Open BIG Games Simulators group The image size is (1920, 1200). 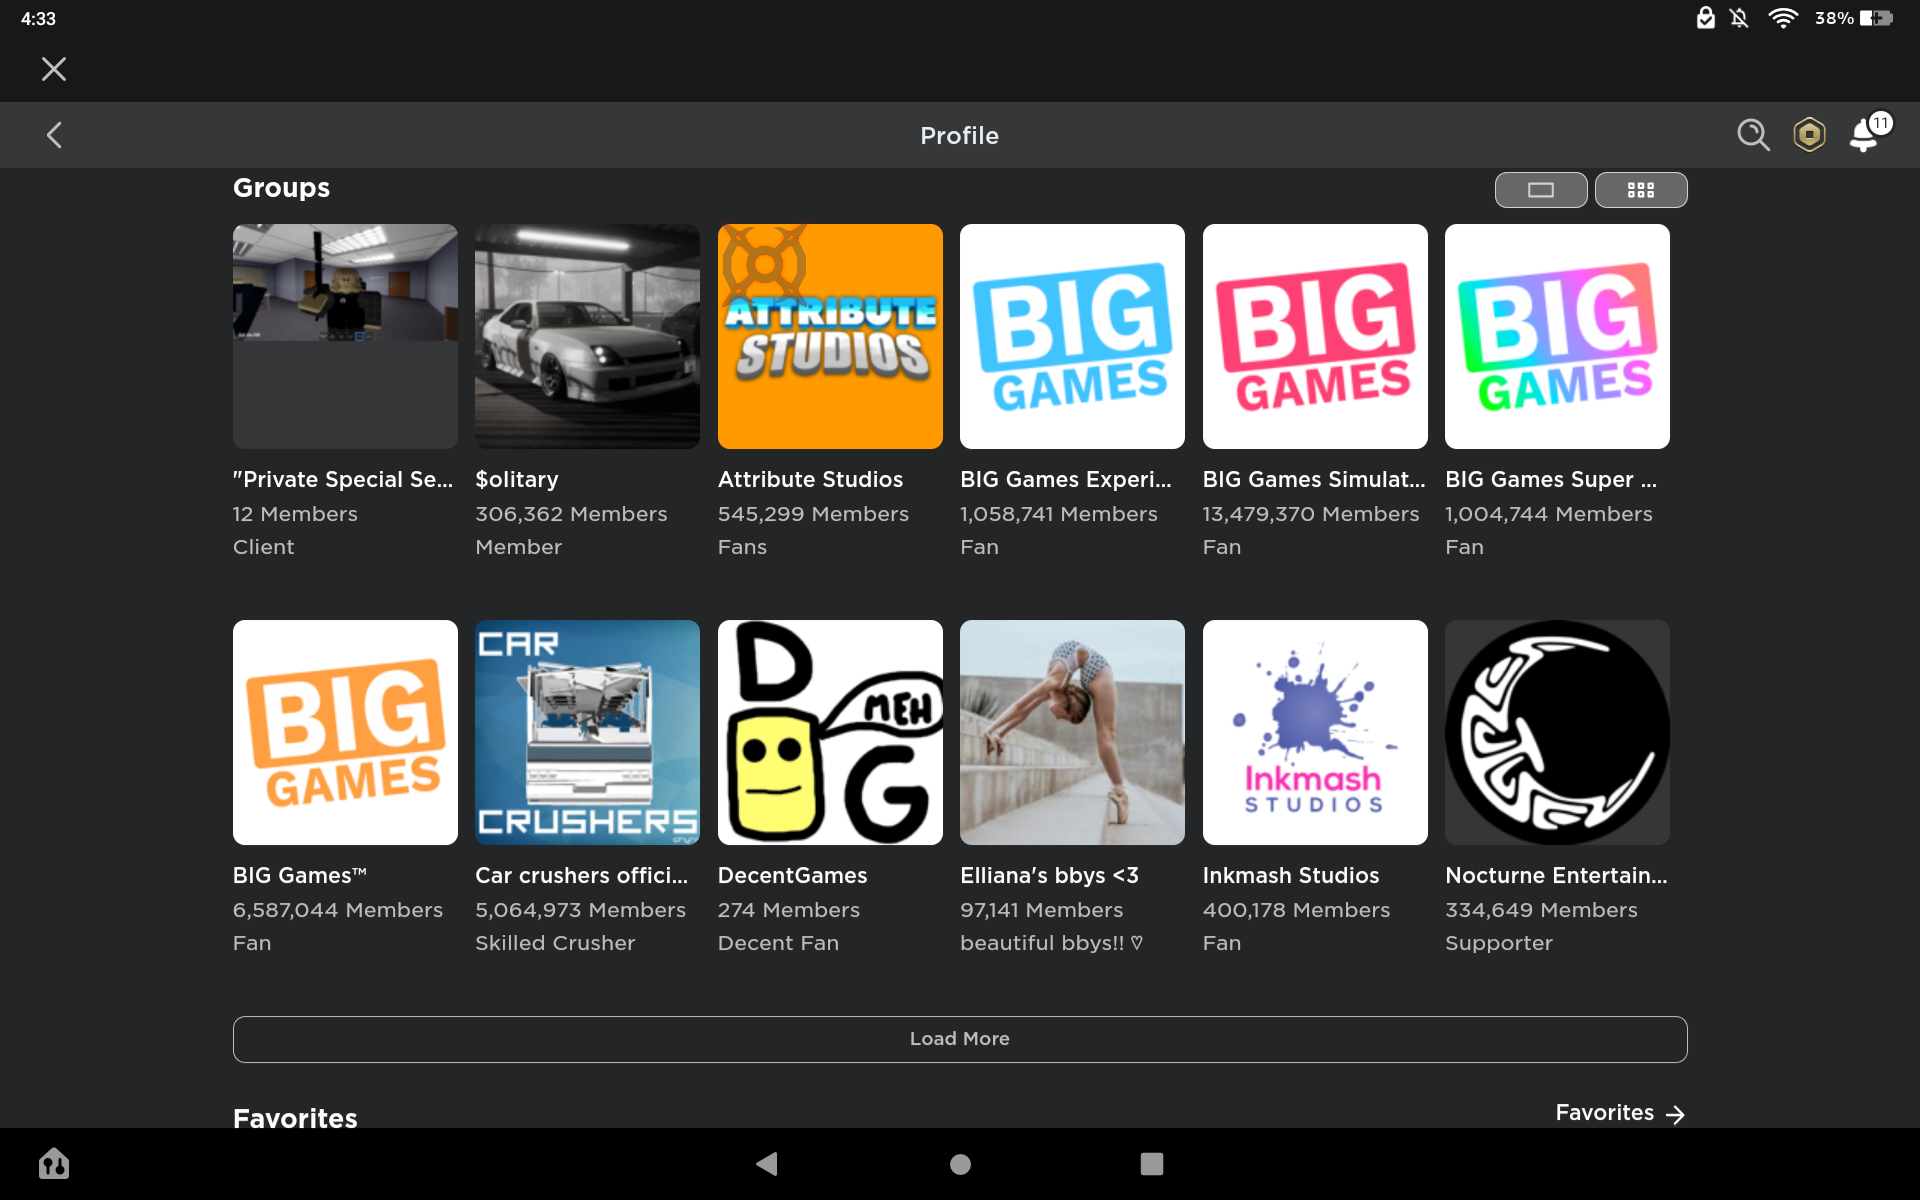click(x=1314, y=336)
